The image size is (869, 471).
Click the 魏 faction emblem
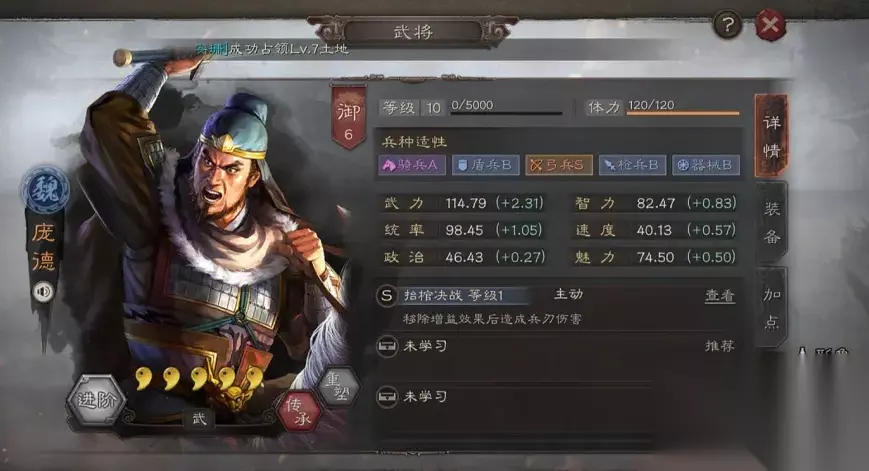(x=45, y=190)
